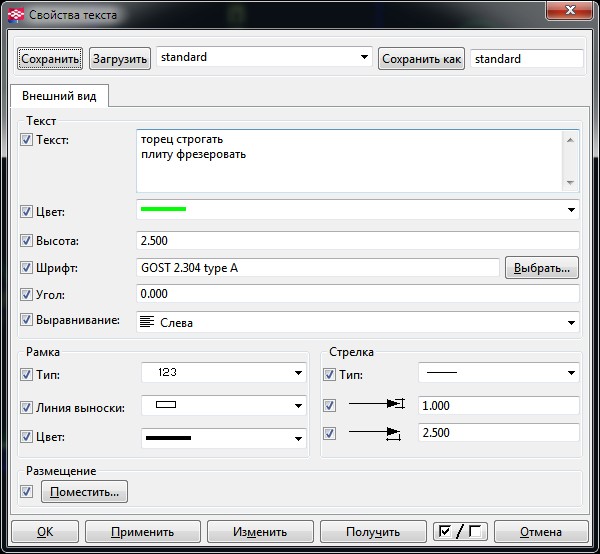Click the arrow width icon beside 2.500

pos(375,433)
